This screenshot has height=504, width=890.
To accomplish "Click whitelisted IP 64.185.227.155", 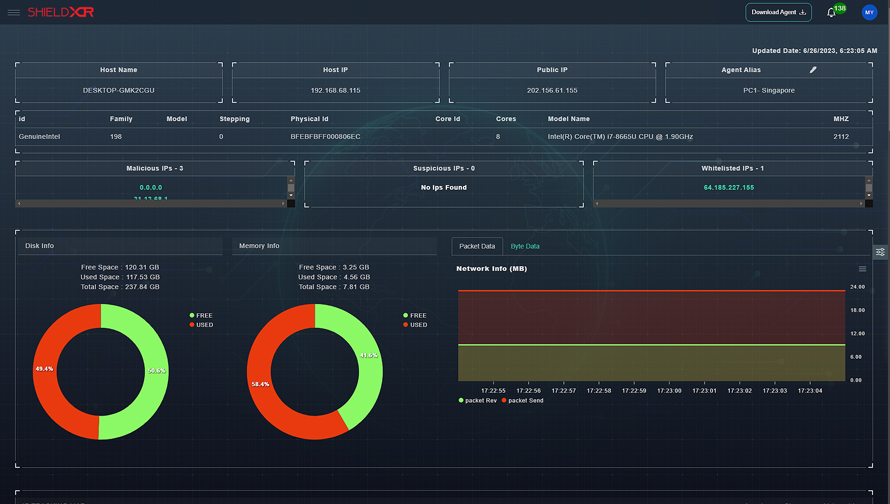I will pyautogui.click(x=729, y=188).
